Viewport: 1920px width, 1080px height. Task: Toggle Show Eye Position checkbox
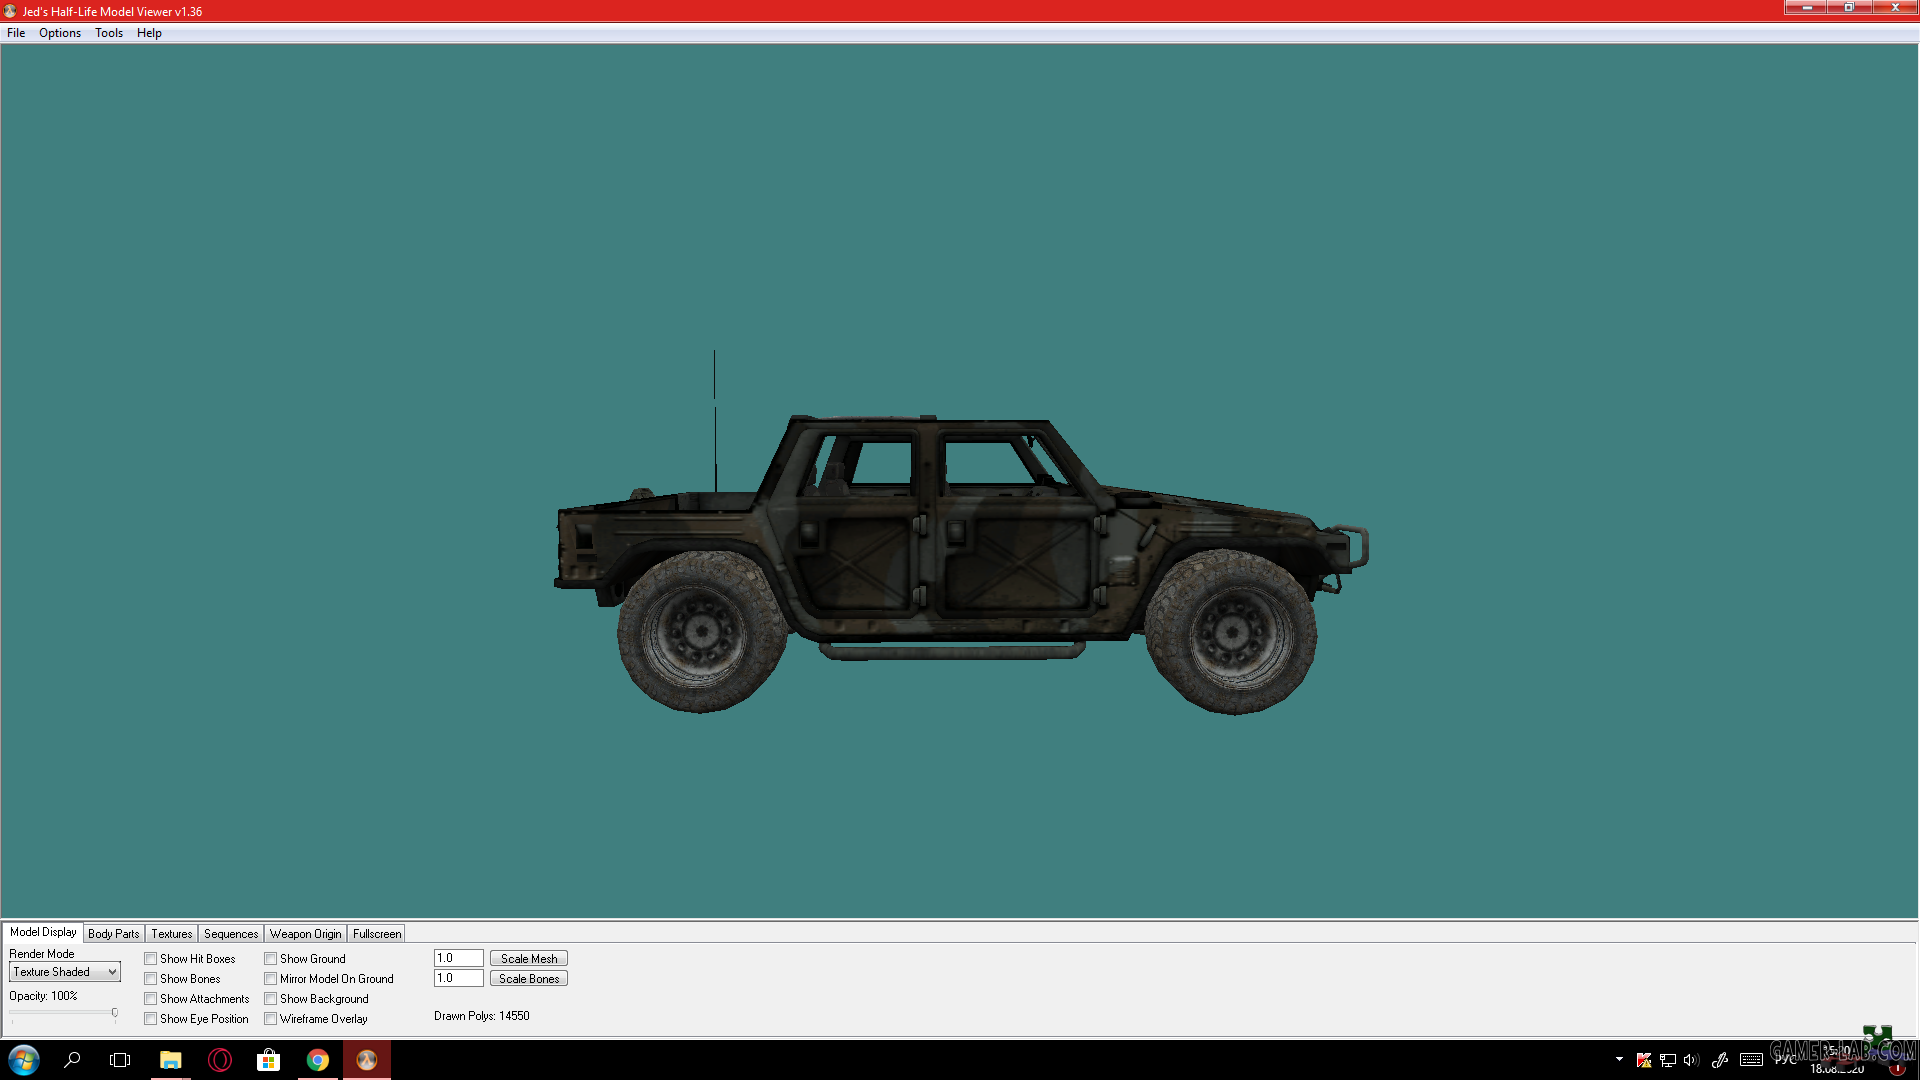pos(150,1019)
